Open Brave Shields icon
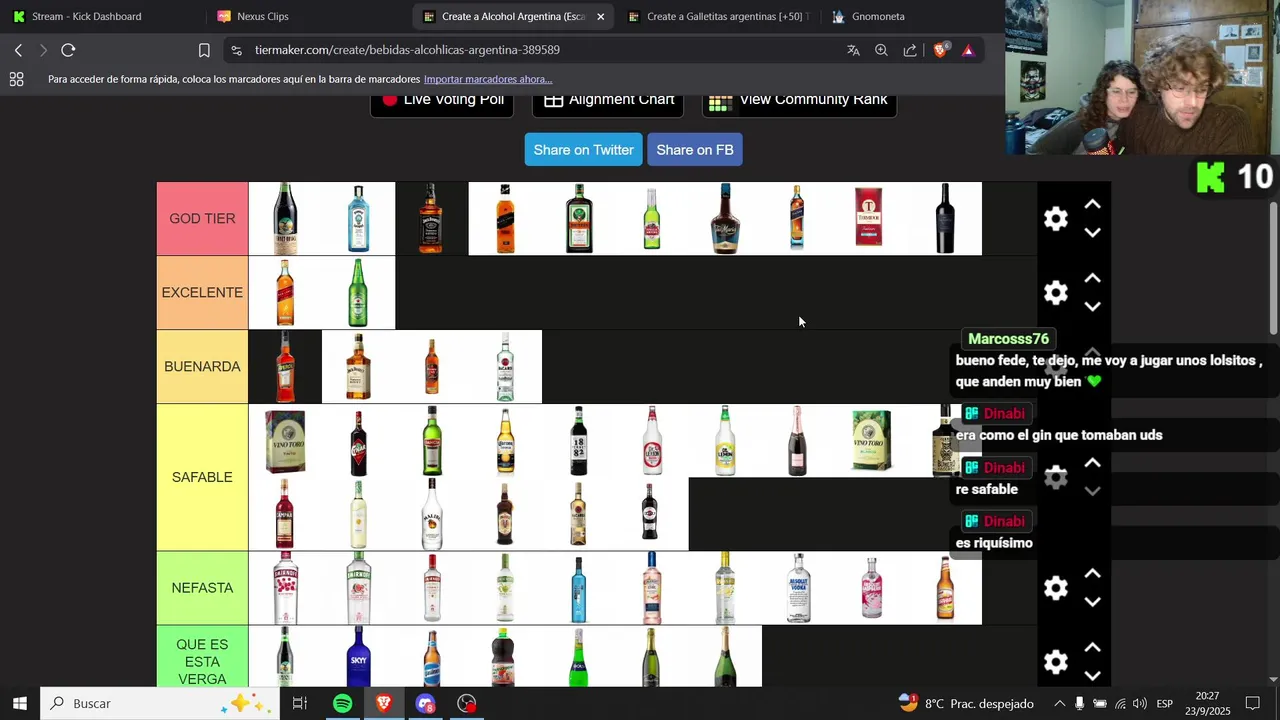Image resolution: width=1280 pixels, height=720 pixels. [940, 50]
